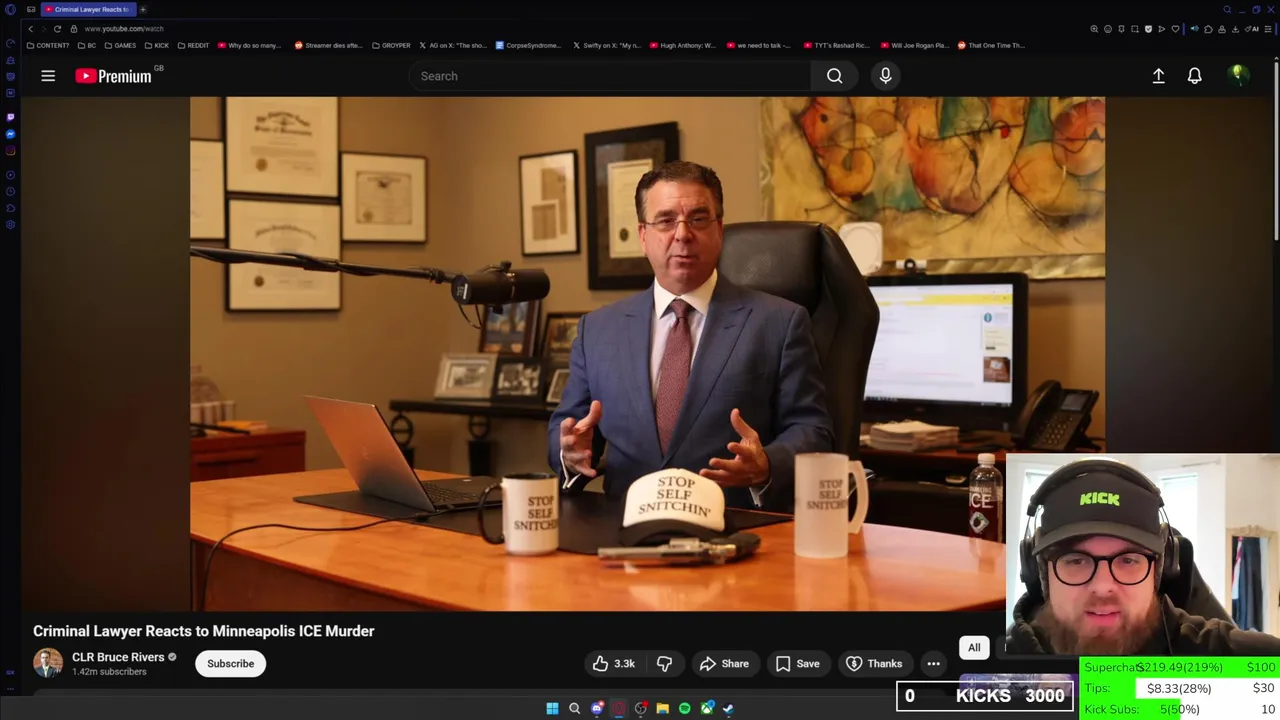Viewport: 1280px width, 720px height.
Task: Open the CLR Bruce Rivers channel name
Action: click(x=118, y=657)
